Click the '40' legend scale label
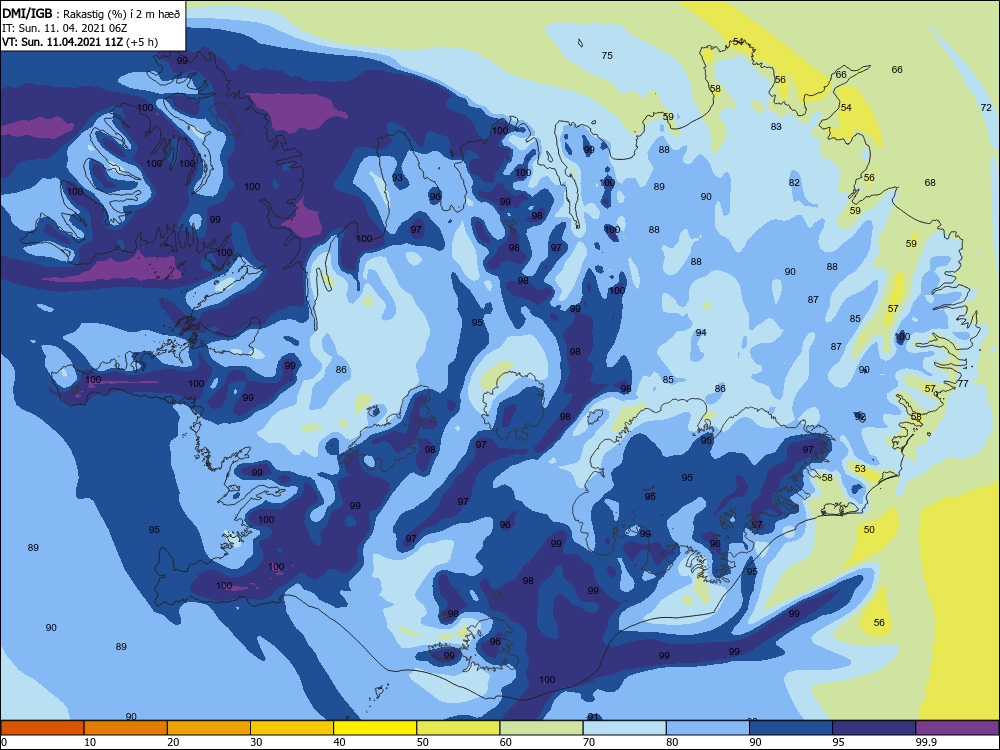Viewport: 1000px width, 750px height. 339,742
